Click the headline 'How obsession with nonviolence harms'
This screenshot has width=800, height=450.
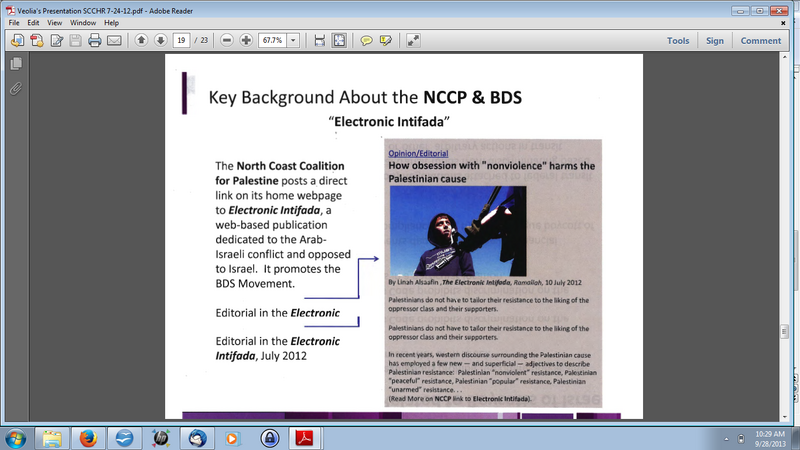coord(491,172)
